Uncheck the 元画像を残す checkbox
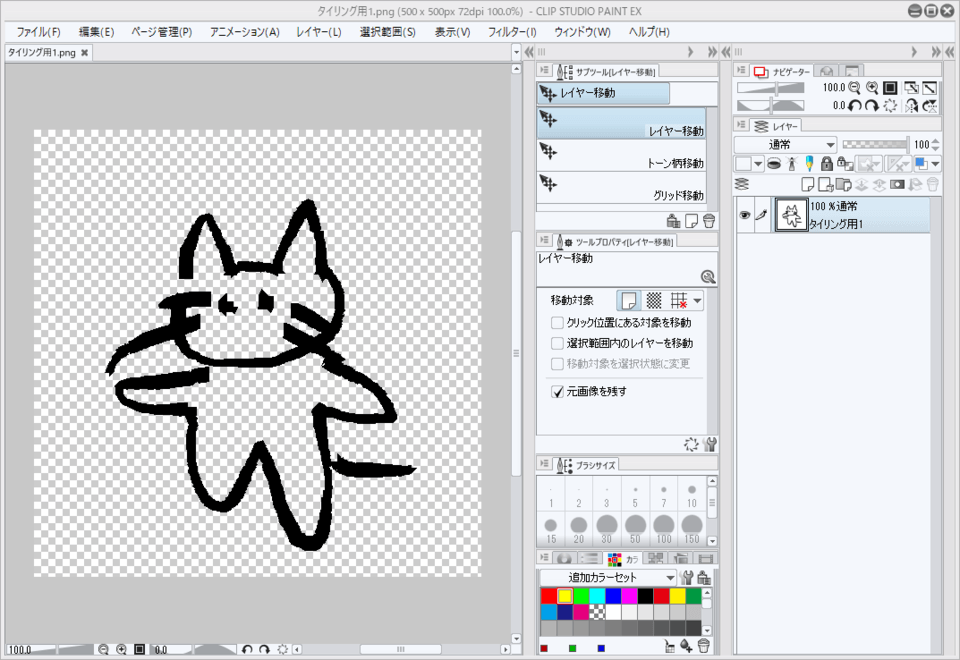Viewport: 960px width, 660px height. coord(557,392)
